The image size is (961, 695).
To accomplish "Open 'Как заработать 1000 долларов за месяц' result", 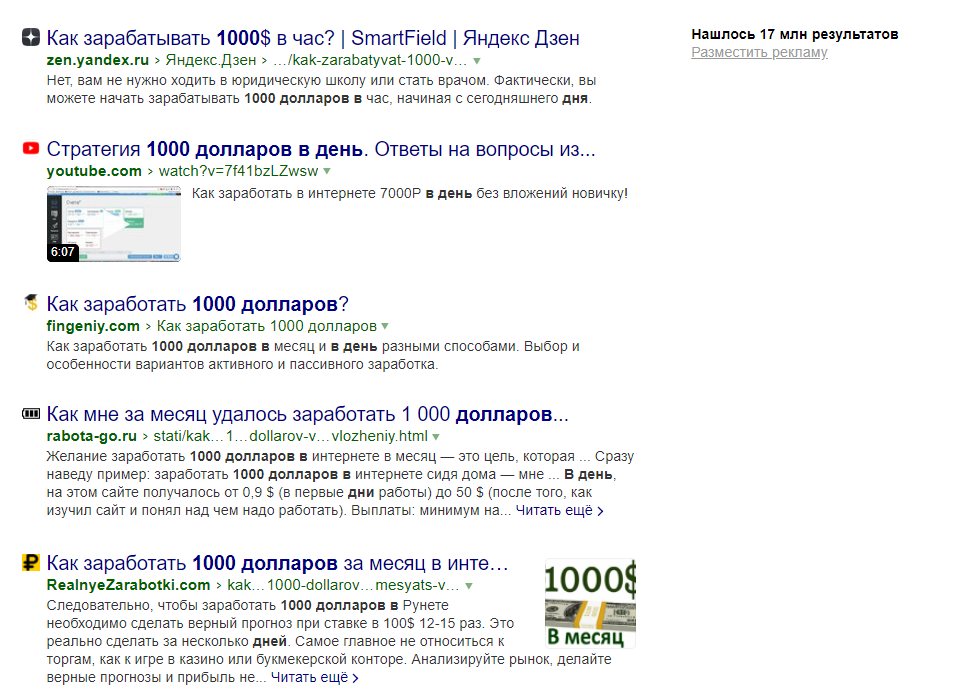I will tap(278, 563).
